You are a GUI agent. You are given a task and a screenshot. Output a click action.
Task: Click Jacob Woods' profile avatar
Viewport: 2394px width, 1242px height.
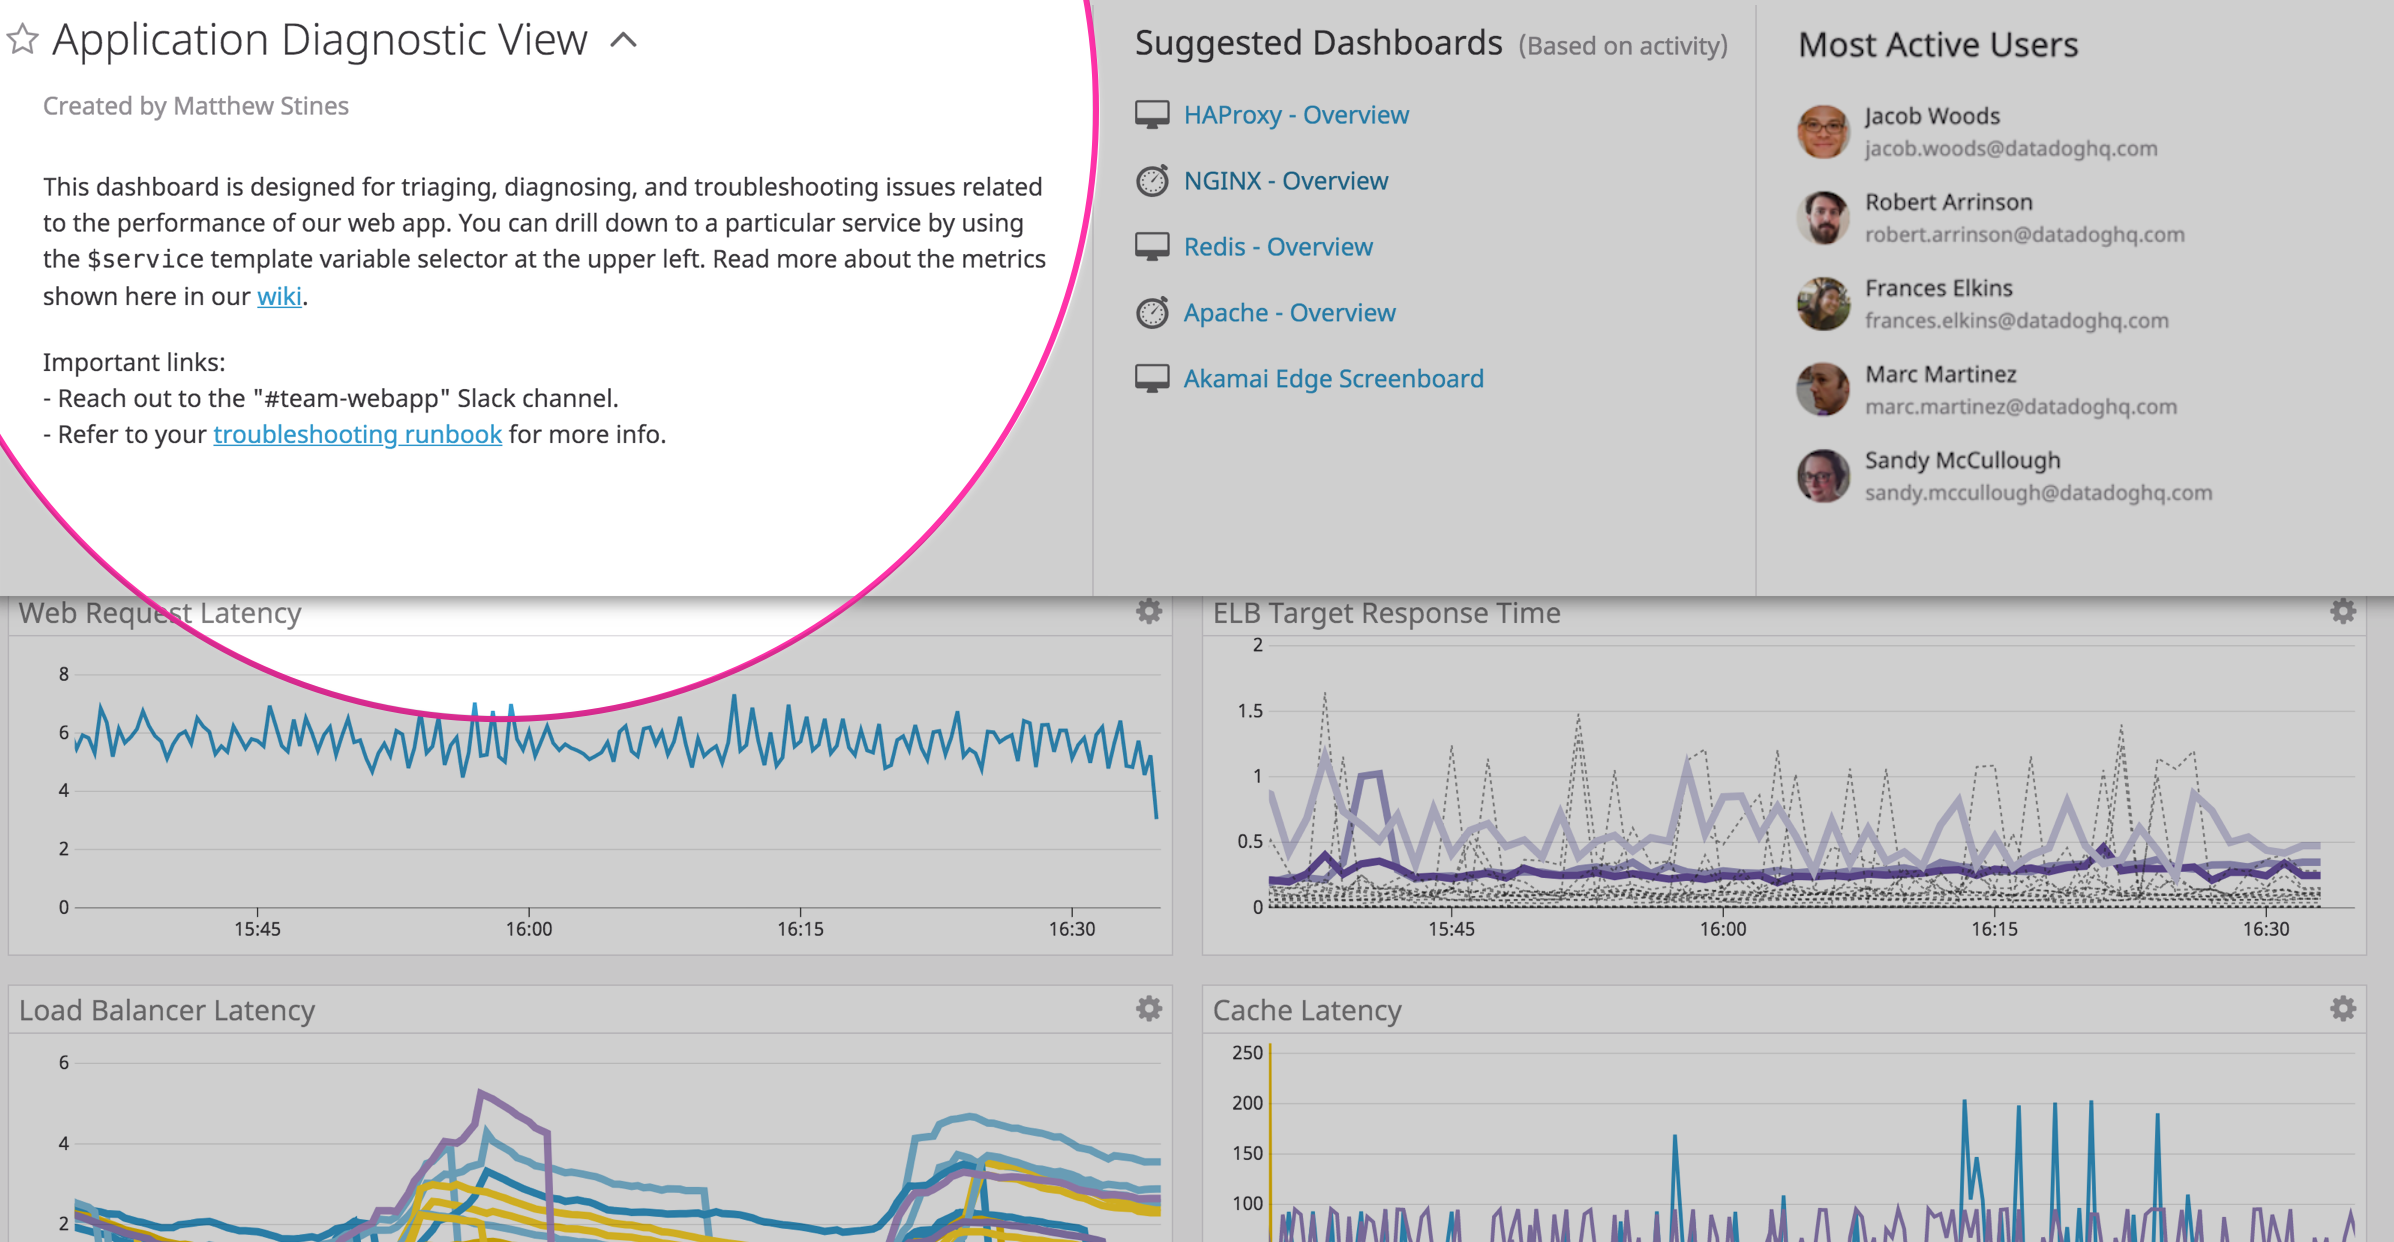pos(1823,131)
